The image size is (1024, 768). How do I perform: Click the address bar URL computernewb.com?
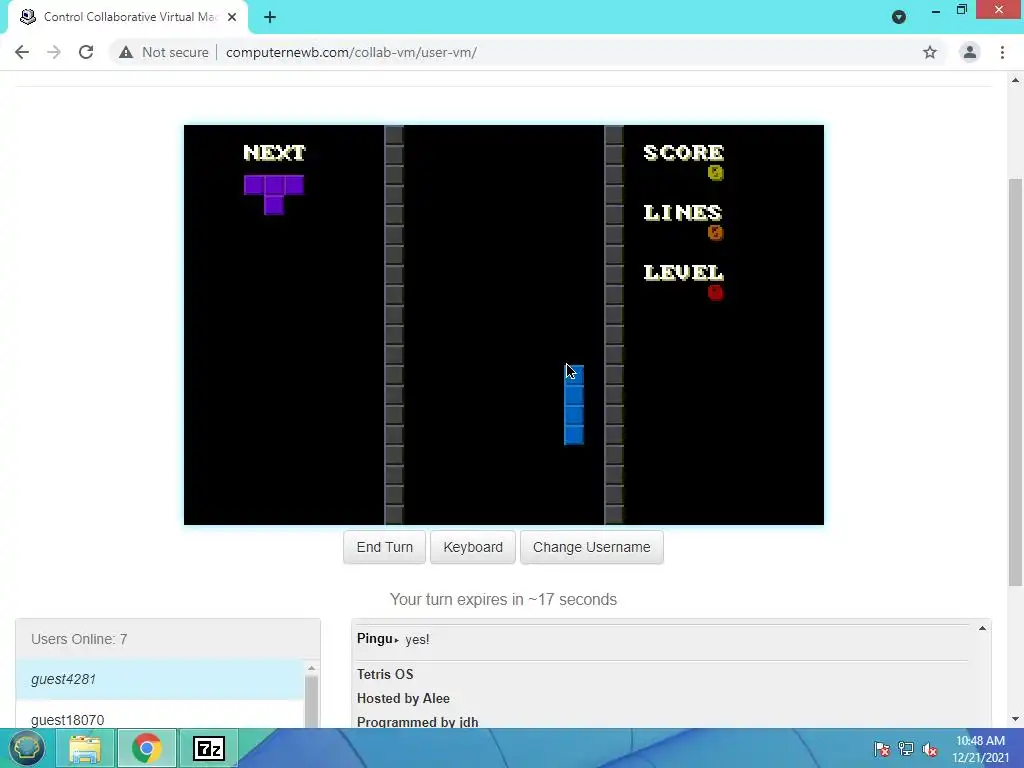pyautogui.click(x=351, y=52)
